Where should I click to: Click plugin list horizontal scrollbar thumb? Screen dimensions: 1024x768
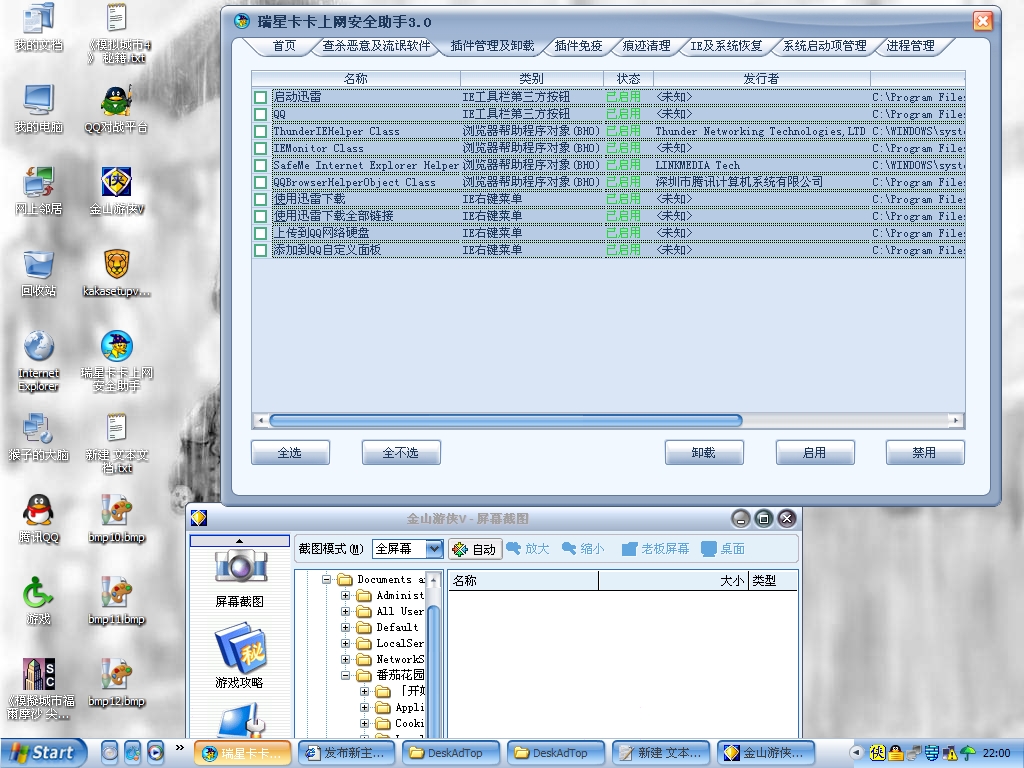505,421
